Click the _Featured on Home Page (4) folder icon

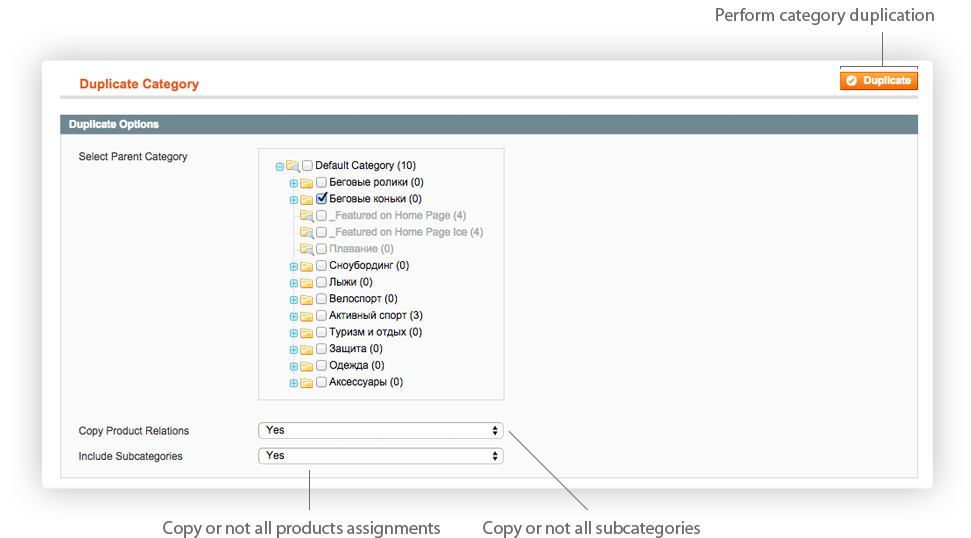click(x=307, y=216)
